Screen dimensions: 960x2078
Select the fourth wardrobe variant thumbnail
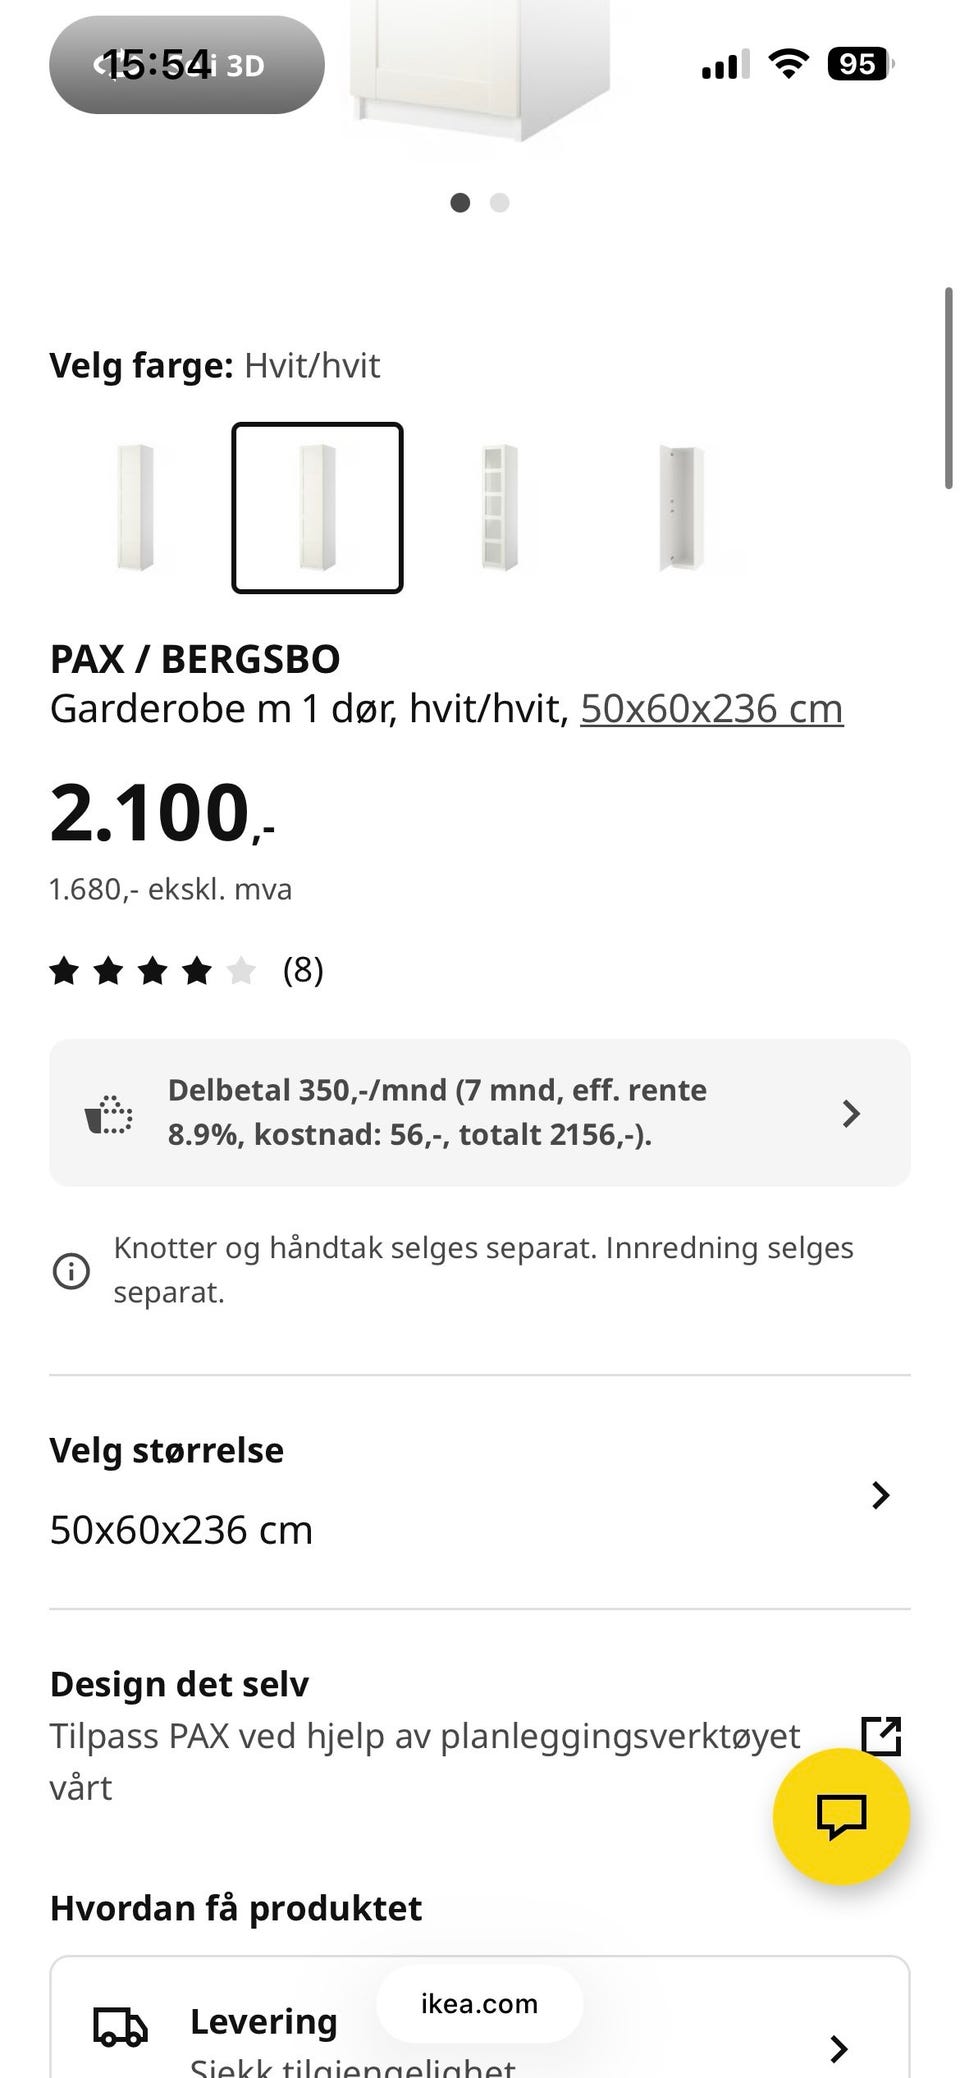click(x=681, y=508)
